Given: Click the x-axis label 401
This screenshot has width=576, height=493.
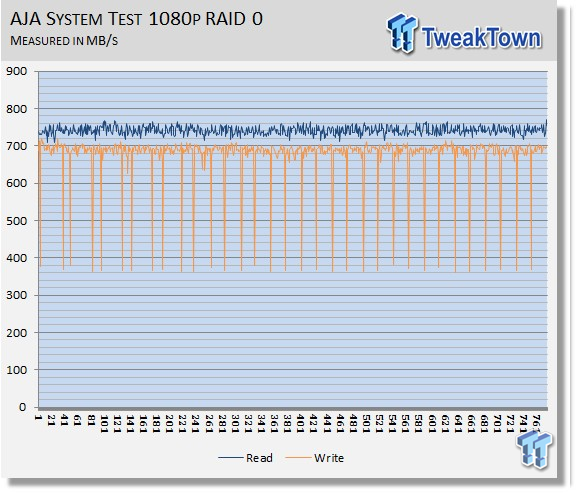Looking at the screenshot, I should pos(301,424).
